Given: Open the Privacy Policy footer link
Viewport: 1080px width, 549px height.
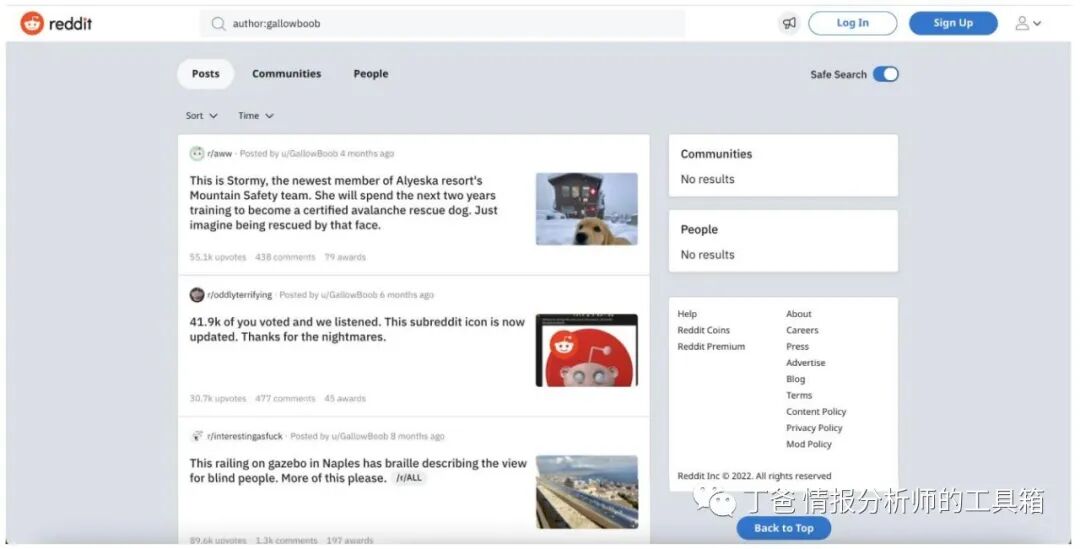Looking at the screenshot, I should click(814, 428).
